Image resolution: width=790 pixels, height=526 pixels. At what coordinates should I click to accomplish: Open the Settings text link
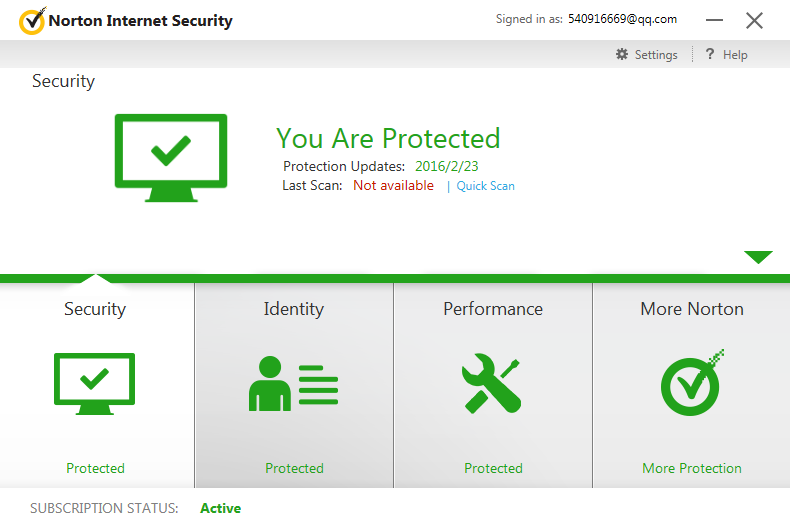(655, 54)
